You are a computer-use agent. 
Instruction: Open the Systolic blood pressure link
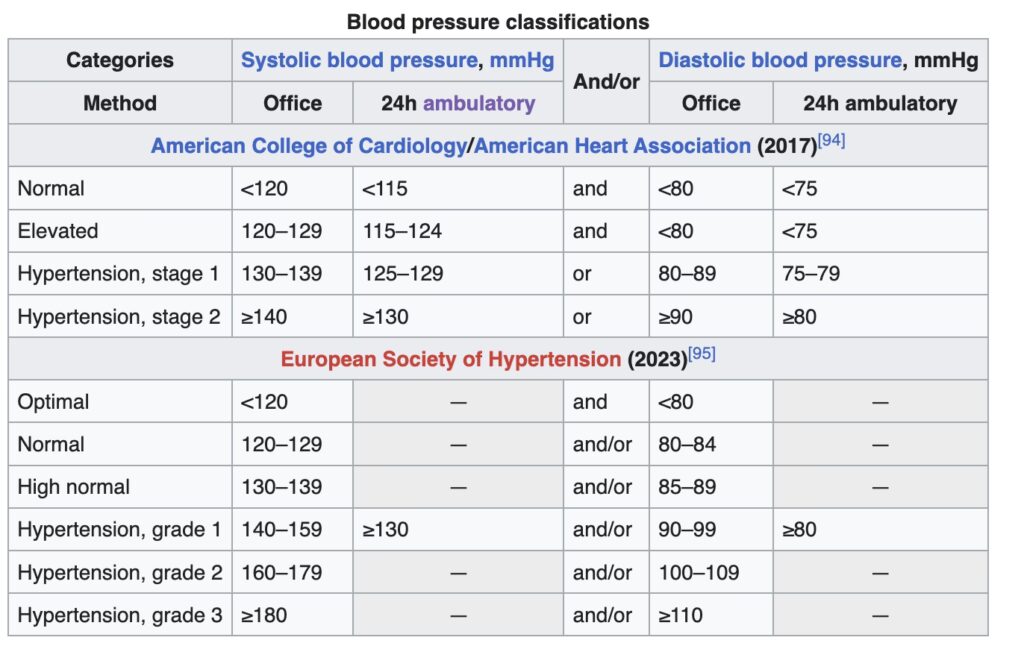coord(358,61)
